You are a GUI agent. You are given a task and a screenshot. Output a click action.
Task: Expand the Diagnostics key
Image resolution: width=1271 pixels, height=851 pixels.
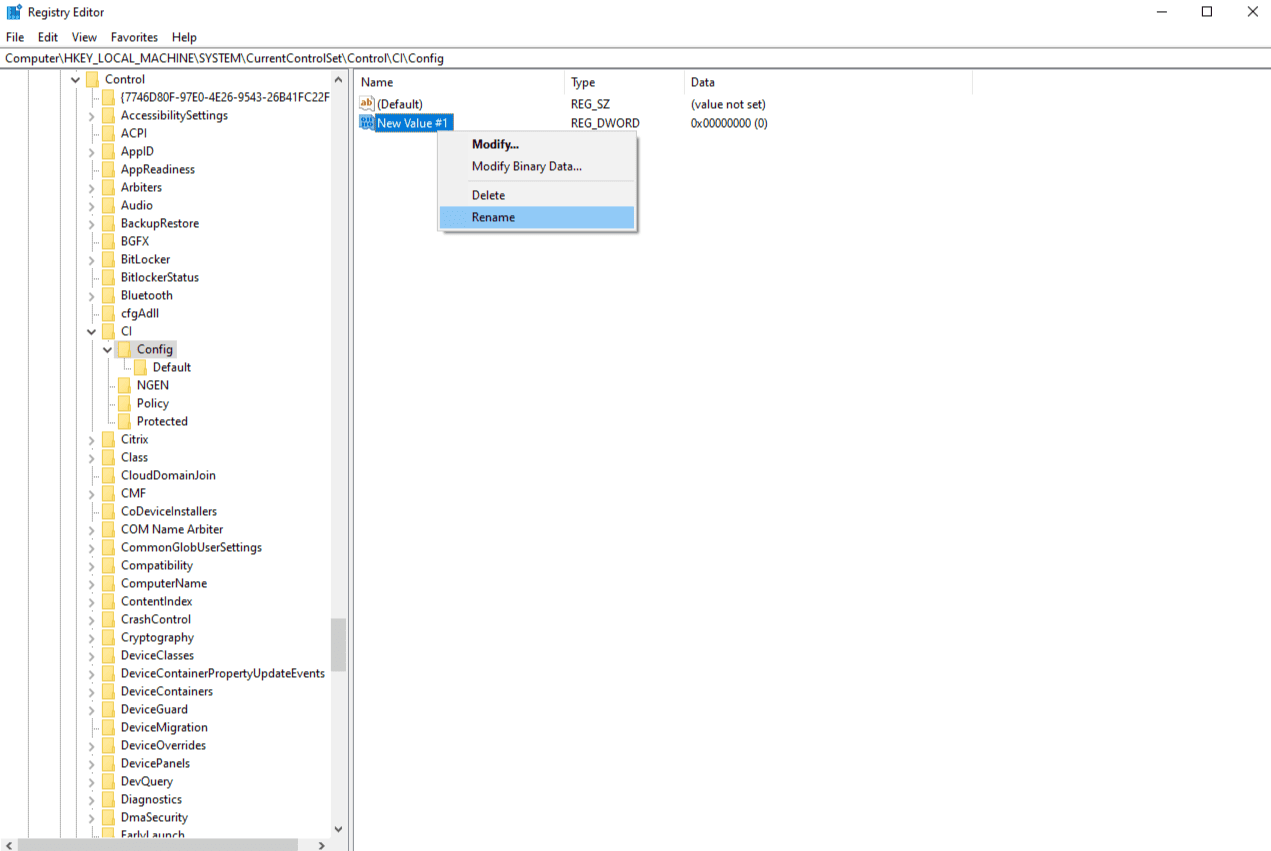[91, 799]
